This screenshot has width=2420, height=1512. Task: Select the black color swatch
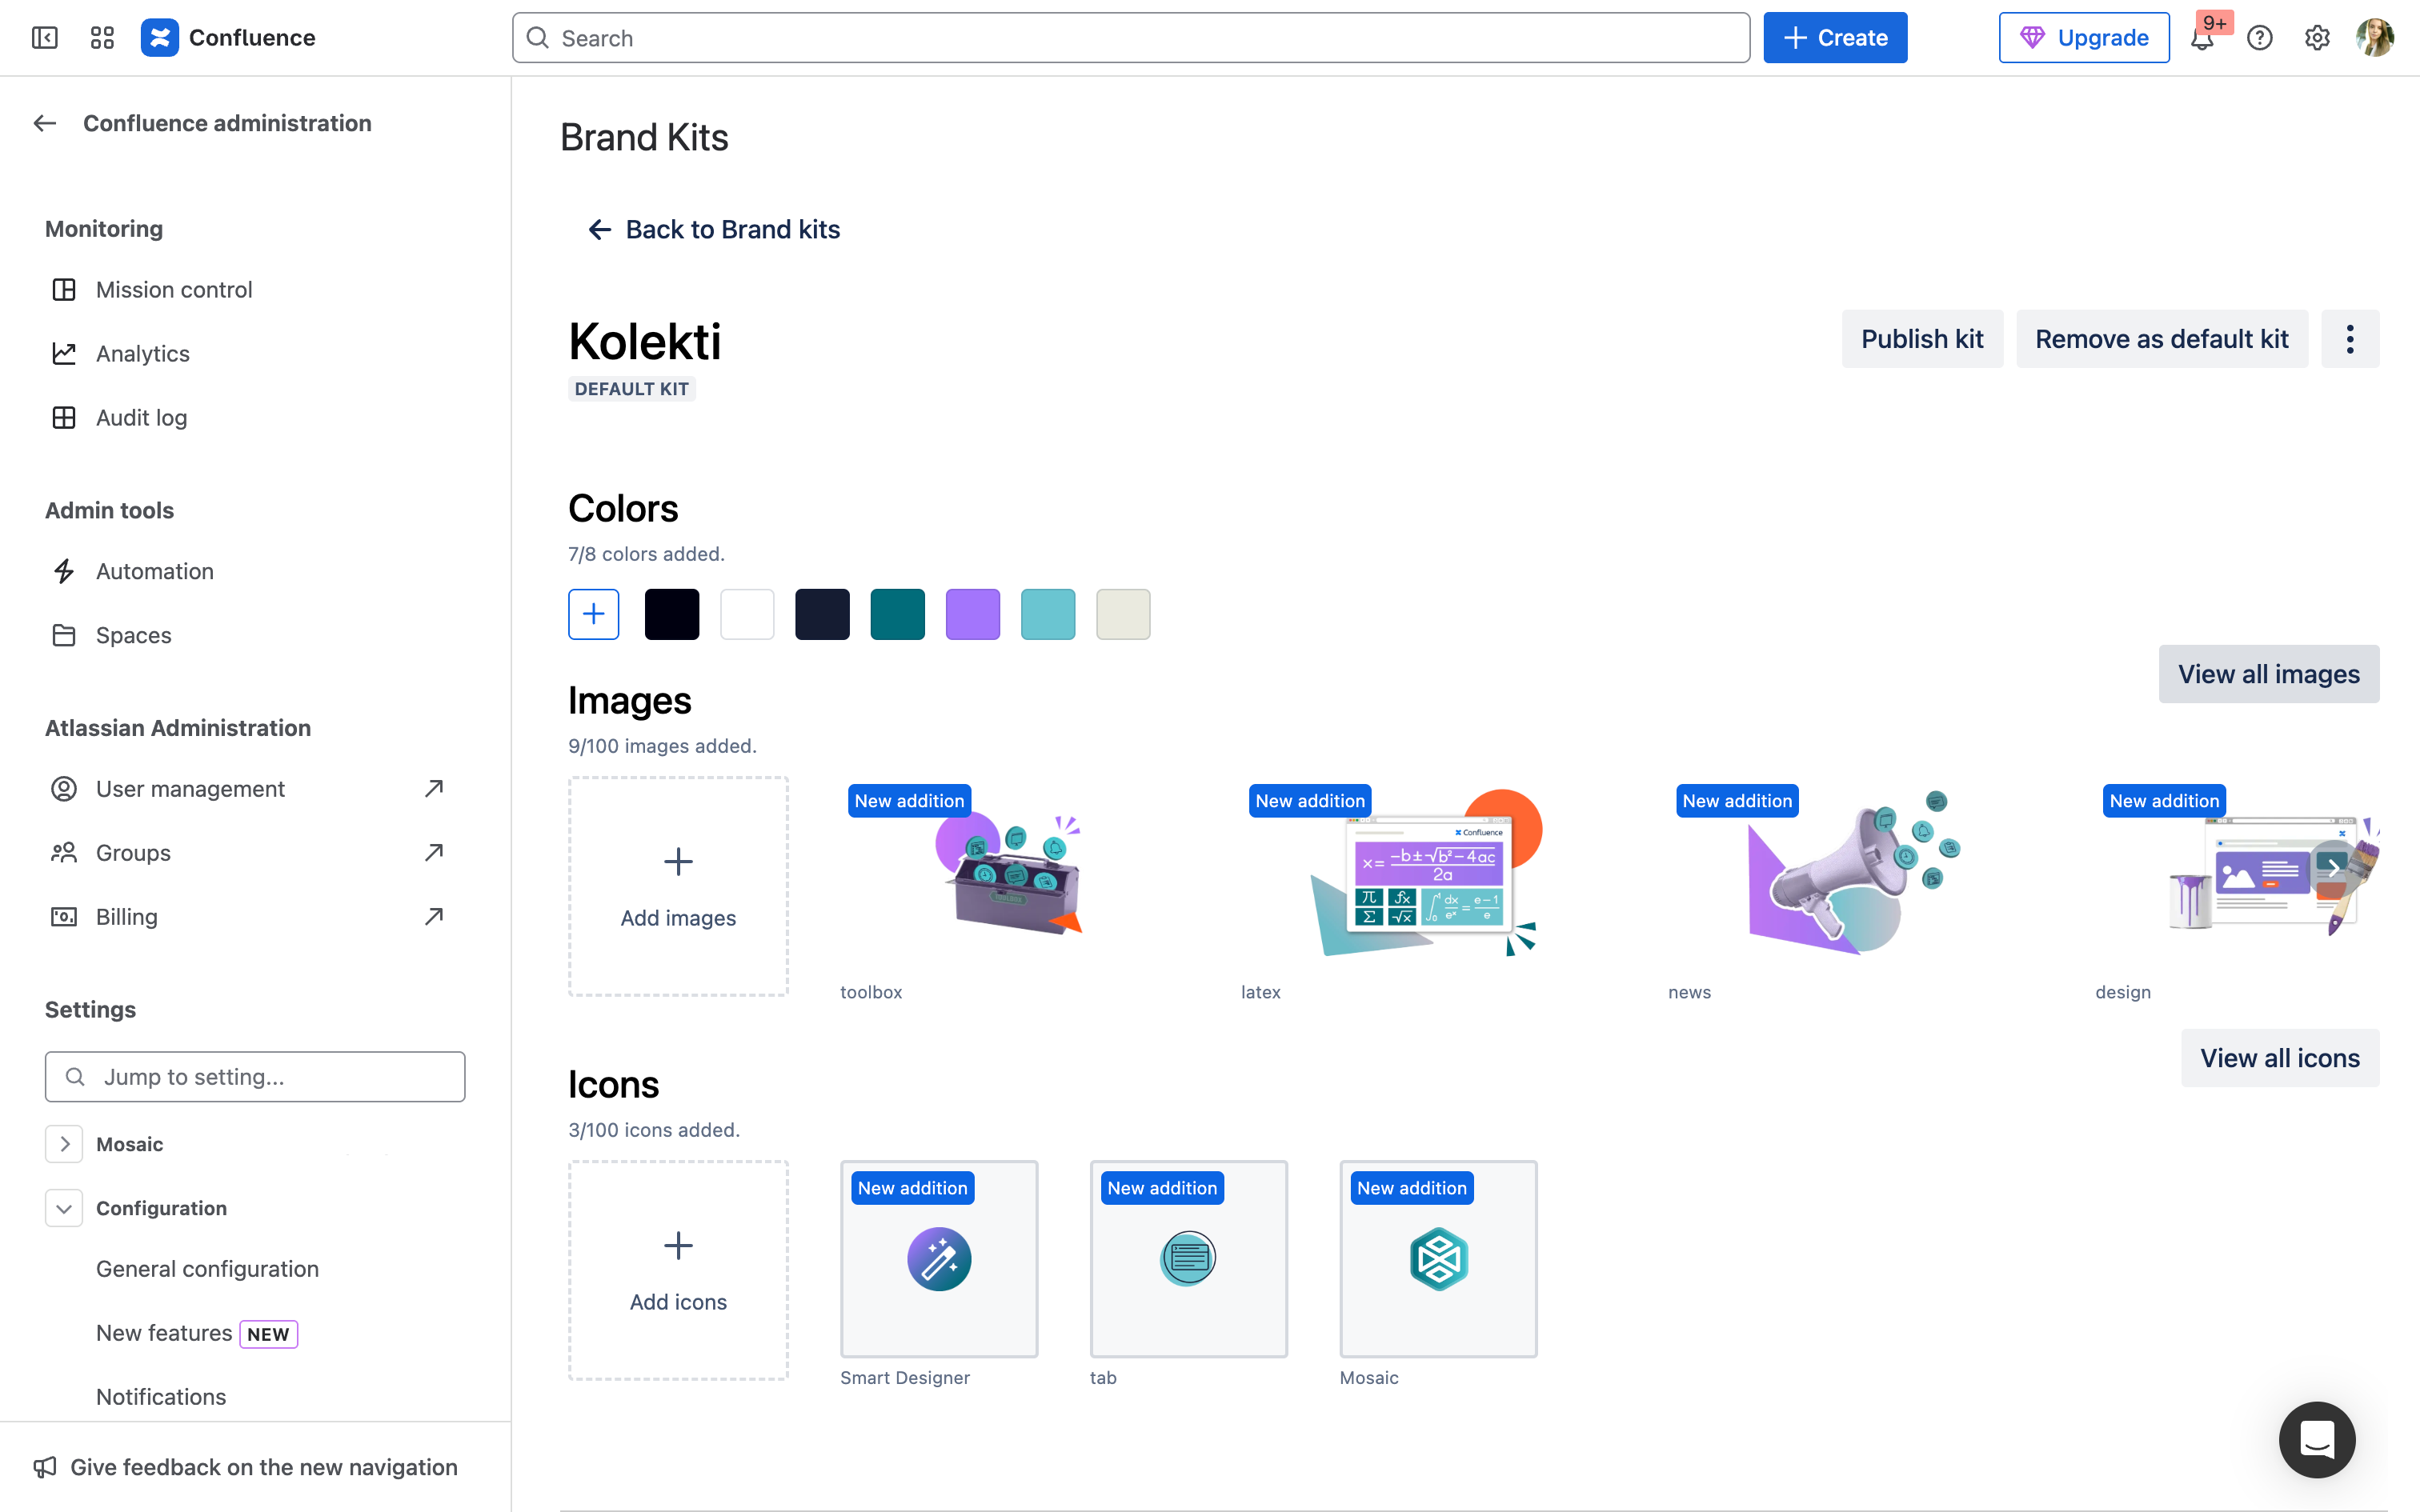coord(672,614)
